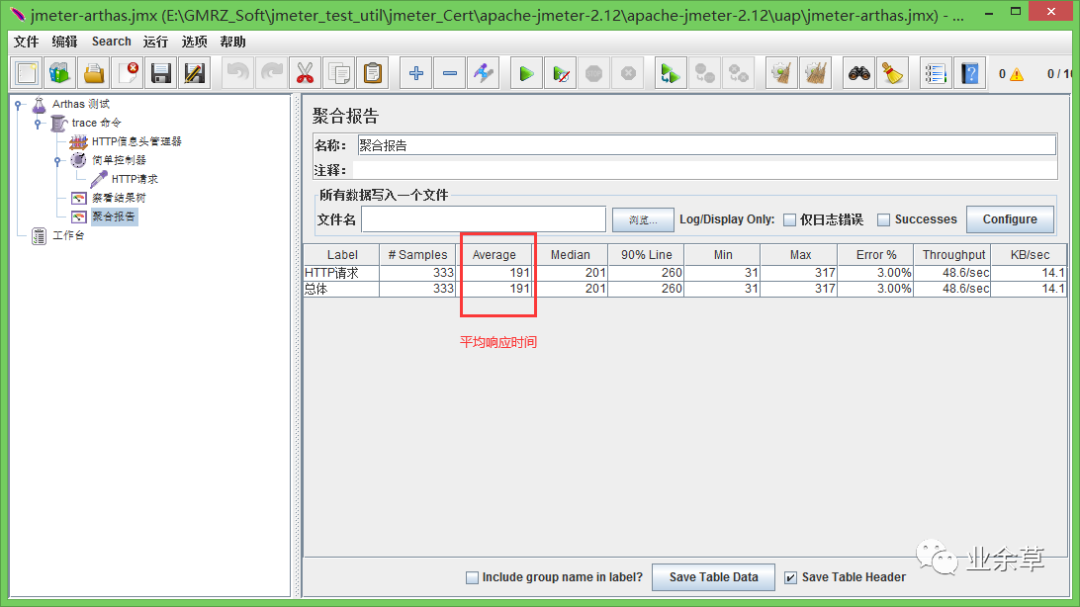Open the 运行 menu
The image size is (1080, 607).
pyautogui.click(x=156, y=42)
